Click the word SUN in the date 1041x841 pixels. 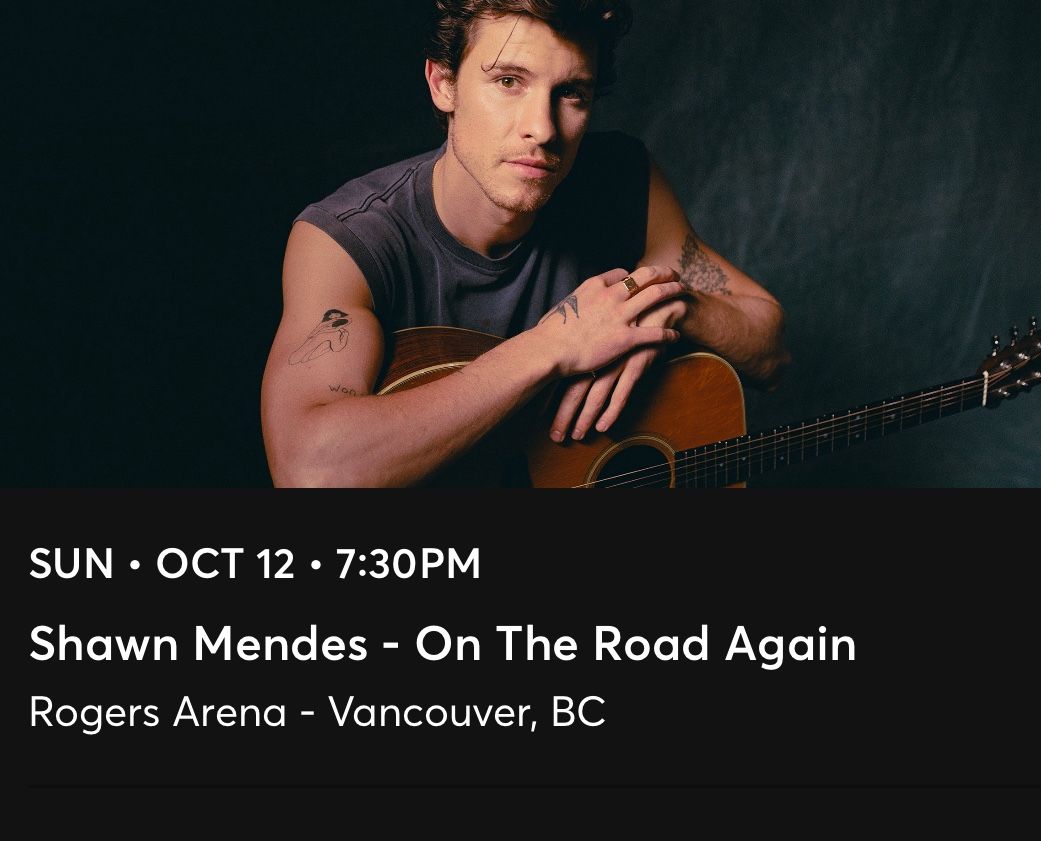(71, 564)
